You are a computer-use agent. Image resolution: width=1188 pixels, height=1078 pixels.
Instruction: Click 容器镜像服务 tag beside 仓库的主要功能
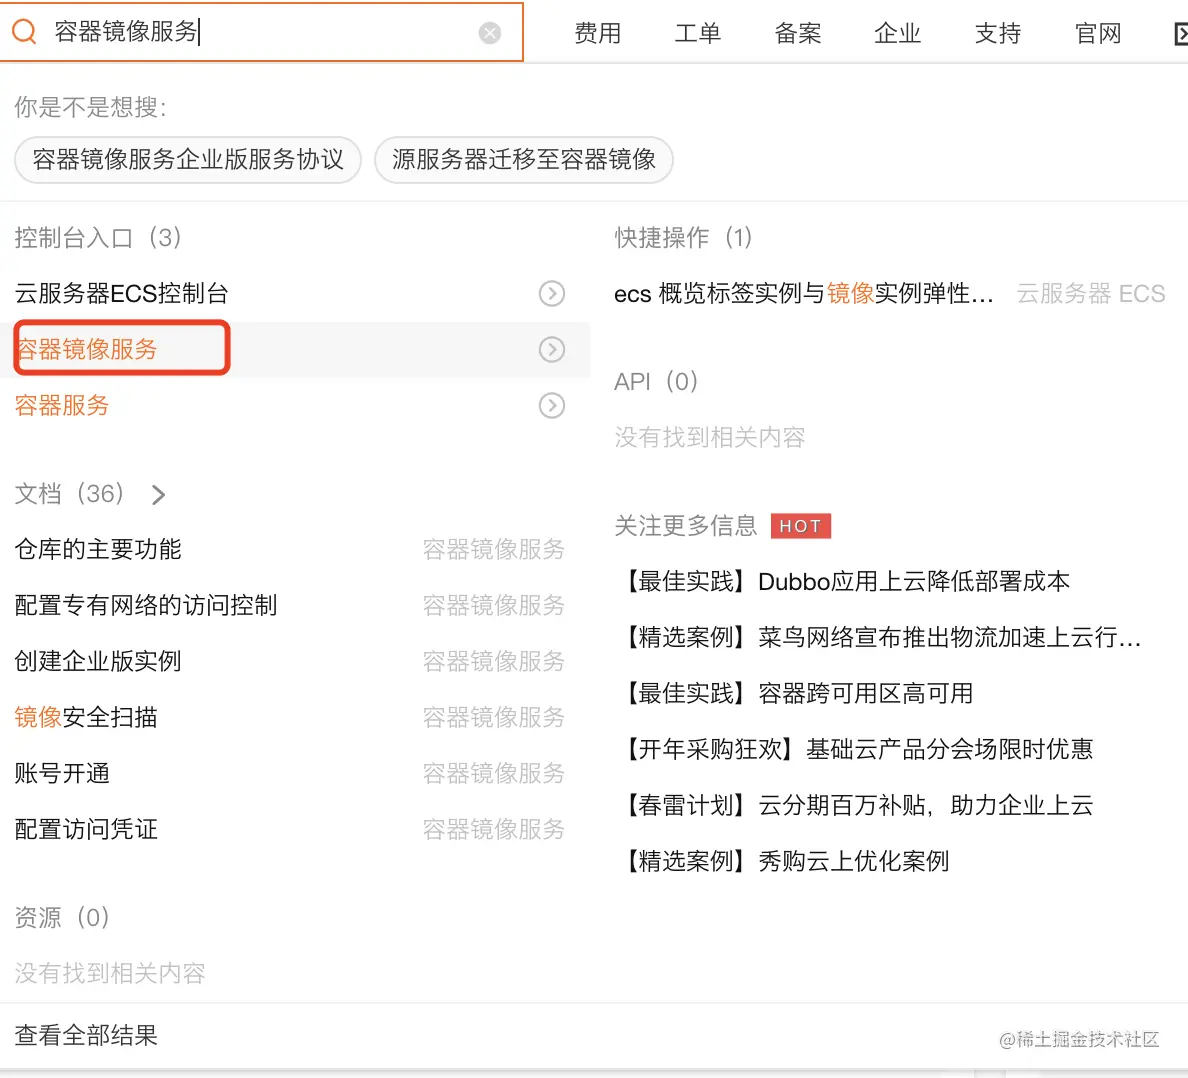pos(493,549)
